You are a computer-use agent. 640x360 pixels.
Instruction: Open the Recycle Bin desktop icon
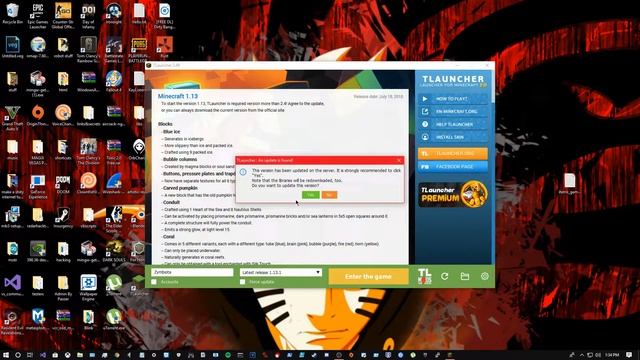click(12, 14)
